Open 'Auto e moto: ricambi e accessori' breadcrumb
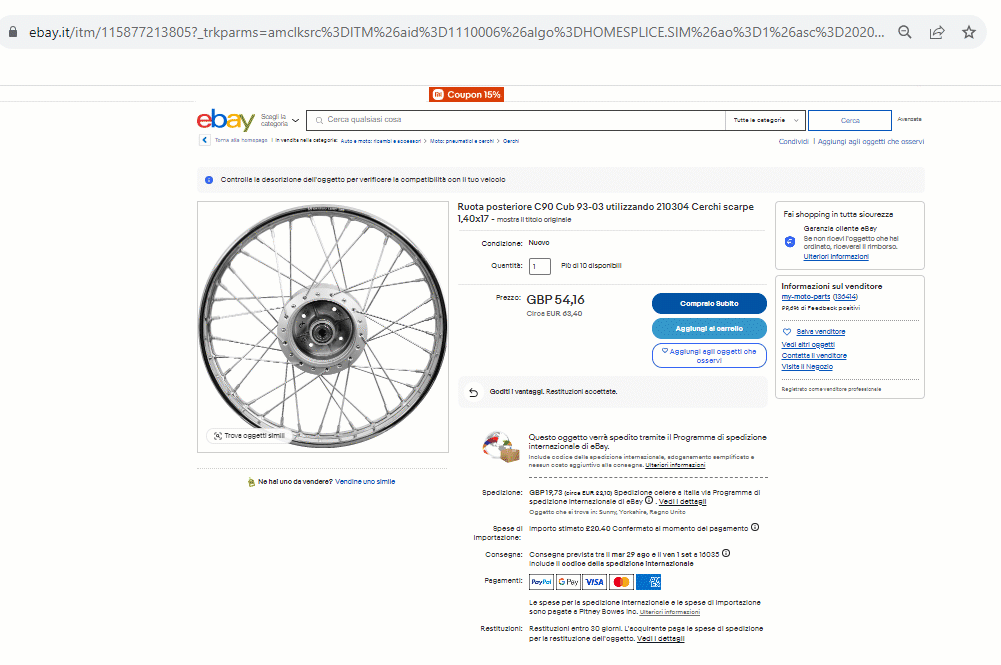1001x665 pixels. tap(381, 141)
